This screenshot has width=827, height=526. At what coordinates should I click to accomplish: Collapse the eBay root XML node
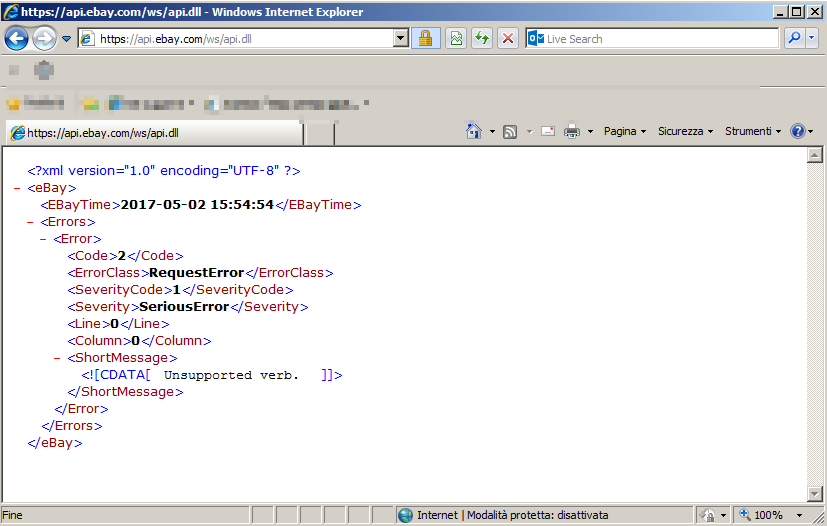tap(17, 188)
